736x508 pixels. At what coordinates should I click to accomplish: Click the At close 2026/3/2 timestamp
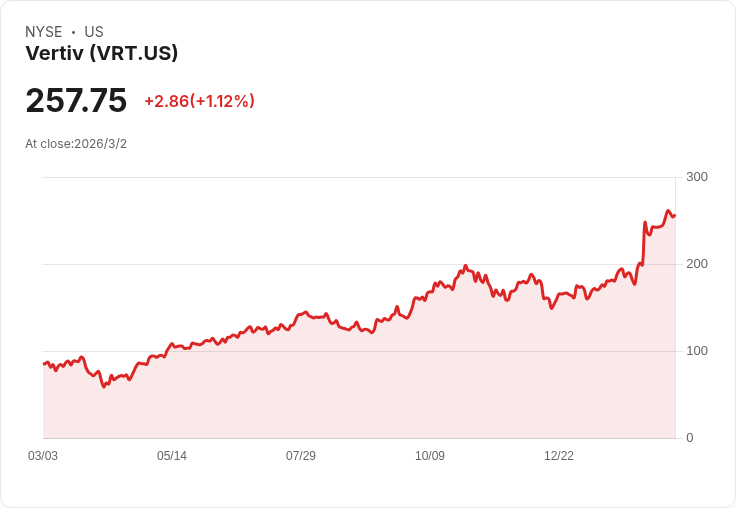[x=76, y=144]
